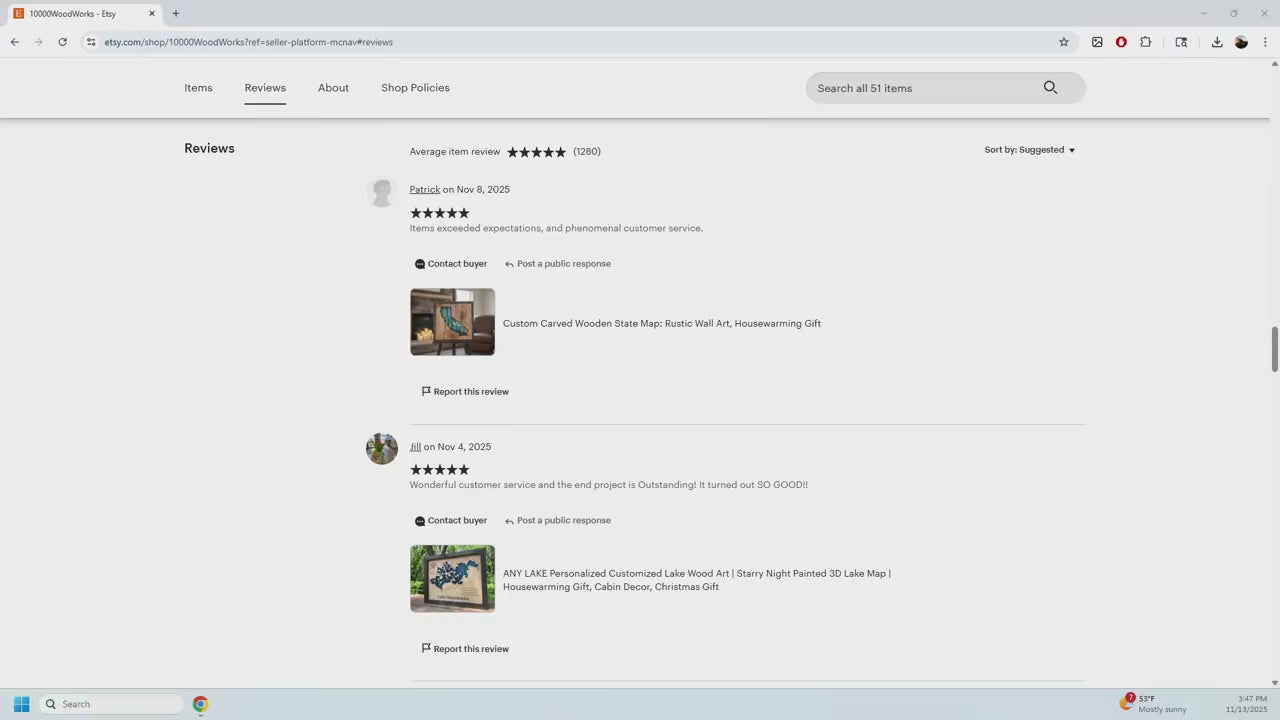The image size is (1280, 720).
Task: Open the browser extensions puzzle icon
Action: (1146, 42)
